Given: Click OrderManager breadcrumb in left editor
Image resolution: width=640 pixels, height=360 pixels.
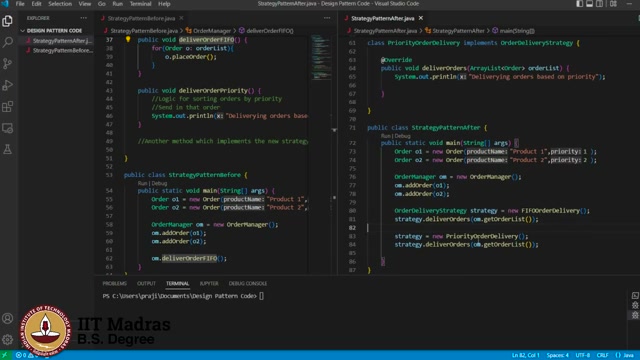Looking at the screenshot, I should (212, 31).
